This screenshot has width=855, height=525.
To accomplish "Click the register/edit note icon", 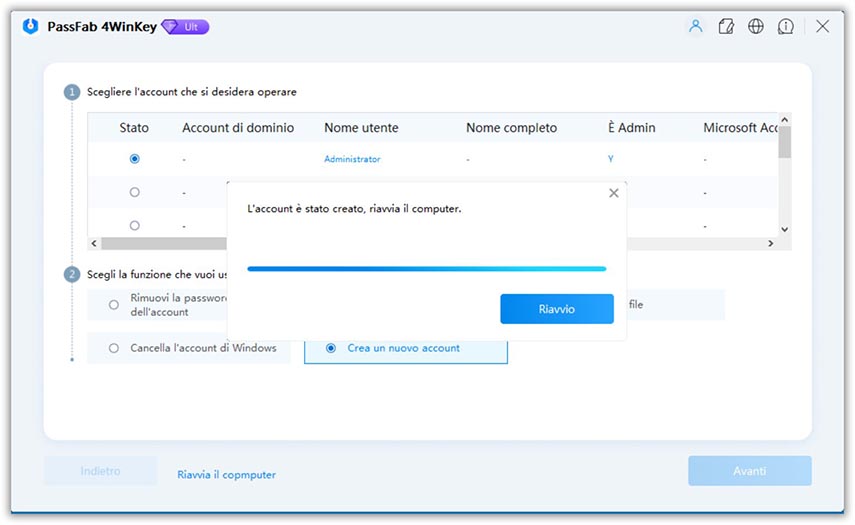I will pyautogui.click(x=726, y=27).
